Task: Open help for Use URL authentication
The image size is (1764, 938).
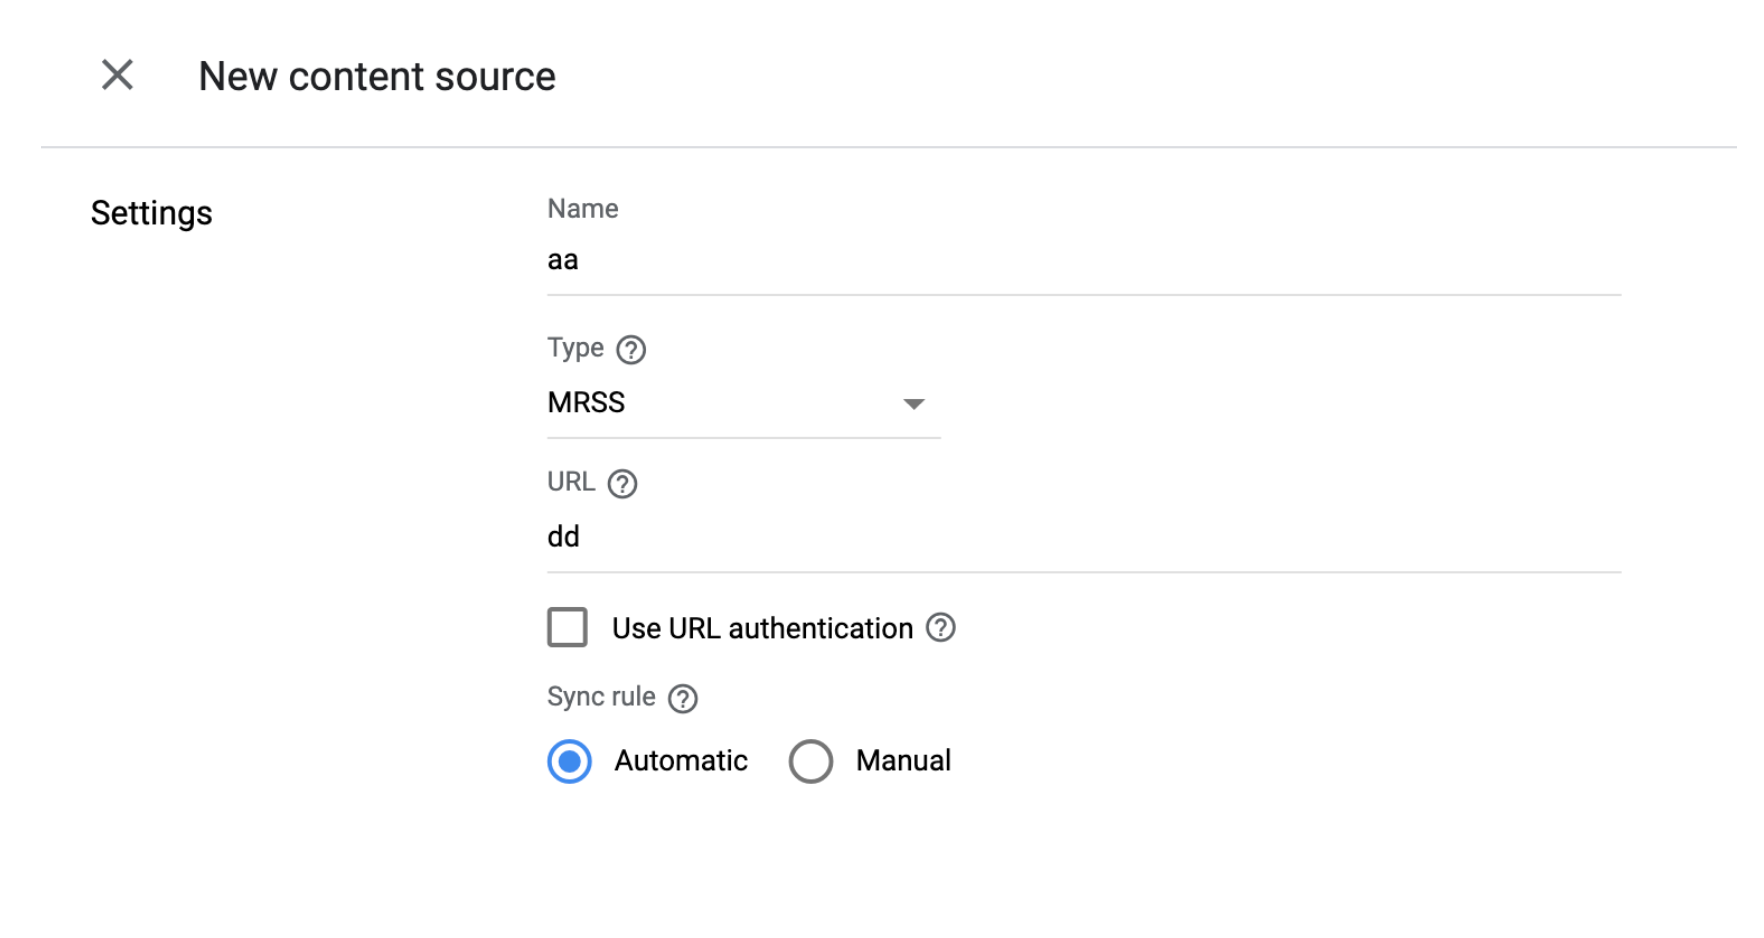Action: tap(940, 628)
